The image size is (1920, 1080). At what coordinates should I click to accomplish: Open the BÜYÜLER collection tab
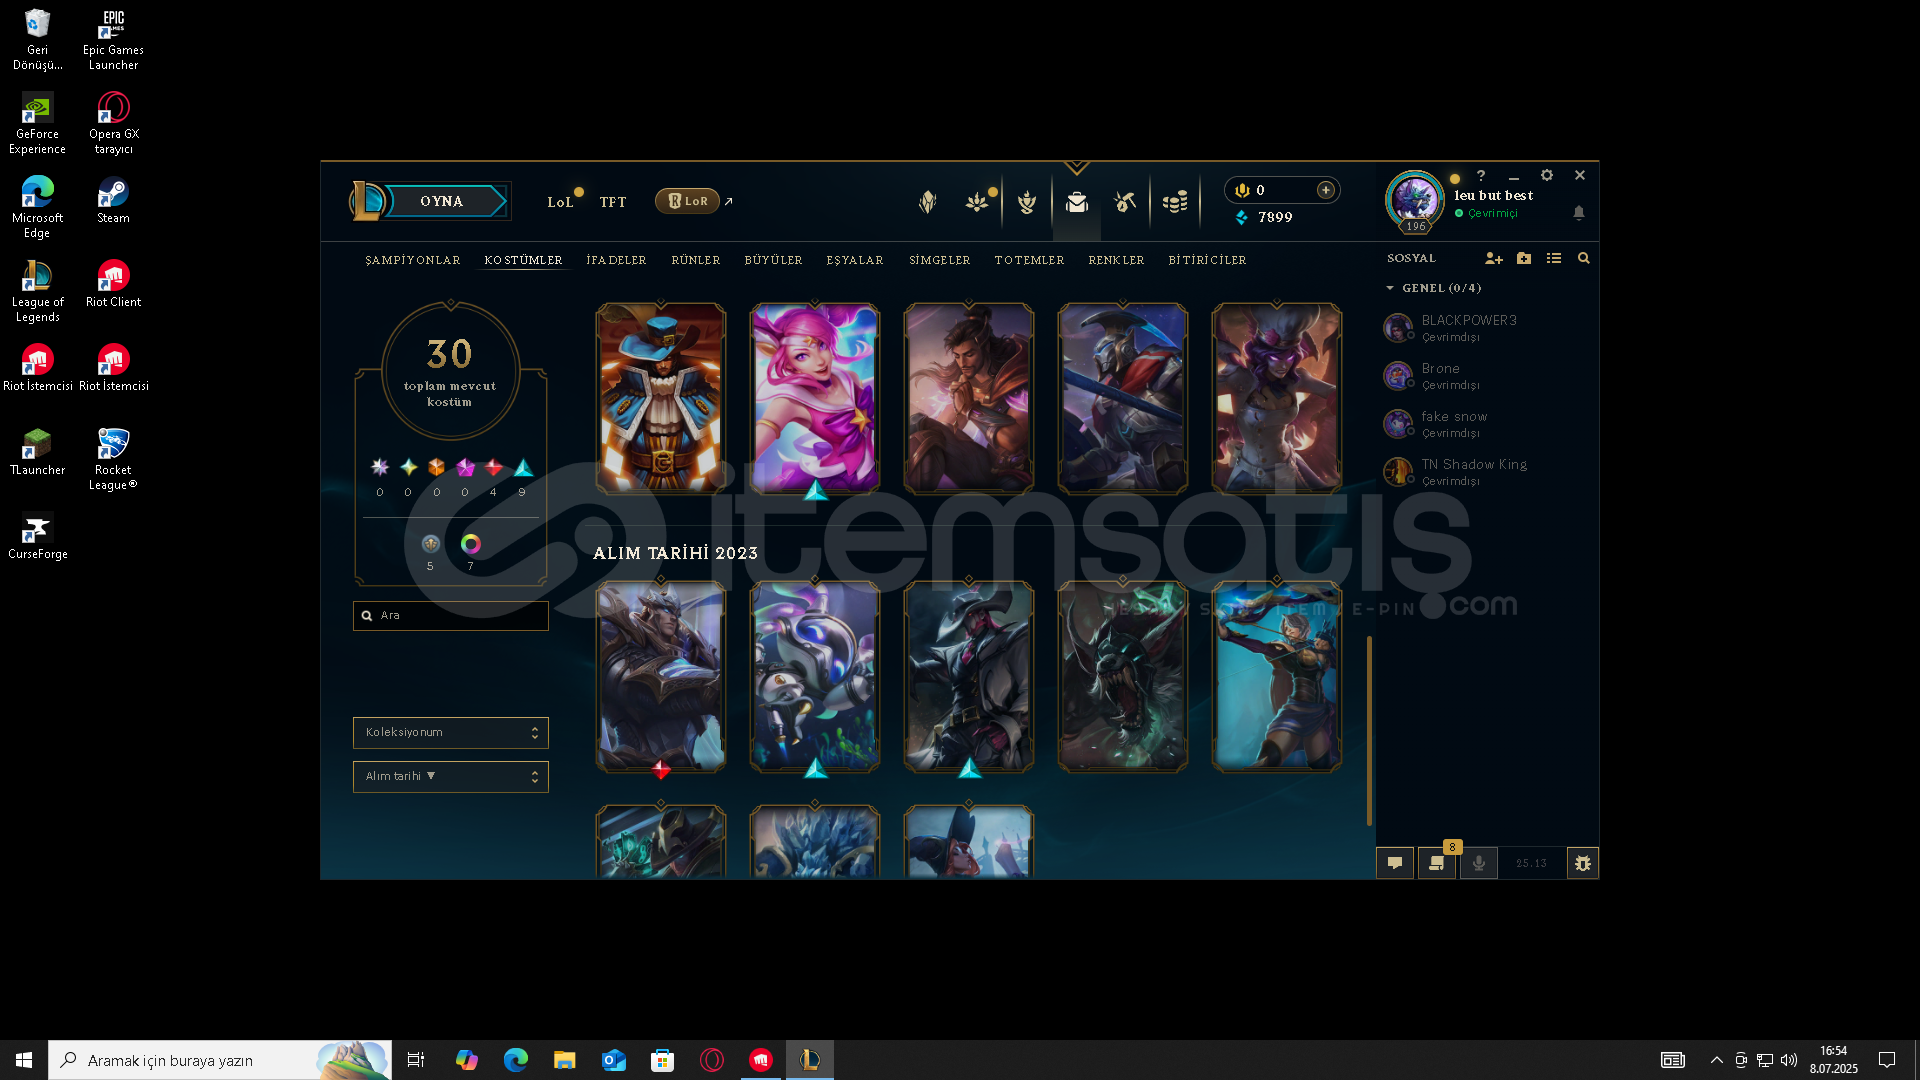pos(773,260)
